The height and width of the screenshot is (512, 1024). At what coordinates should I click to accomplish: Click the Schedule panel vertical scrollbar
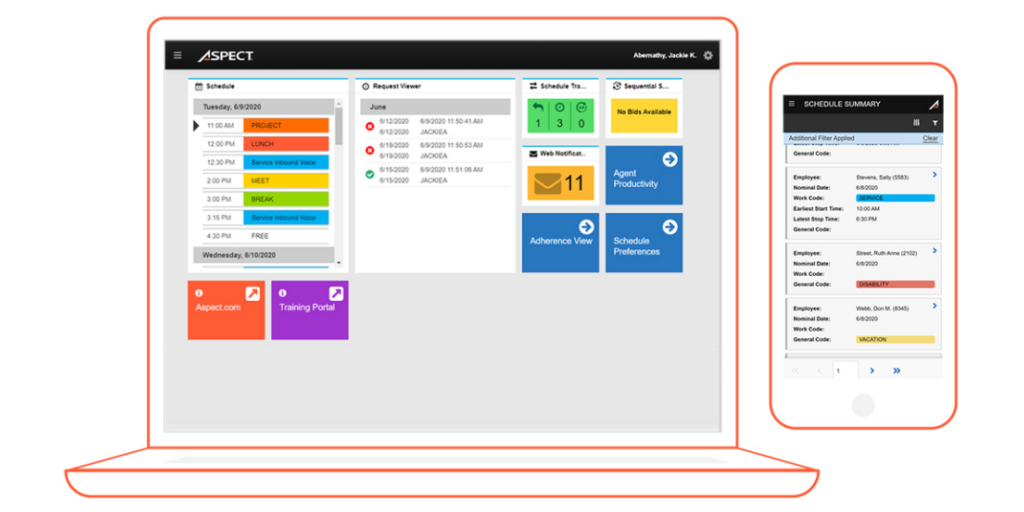click(338, 130)
